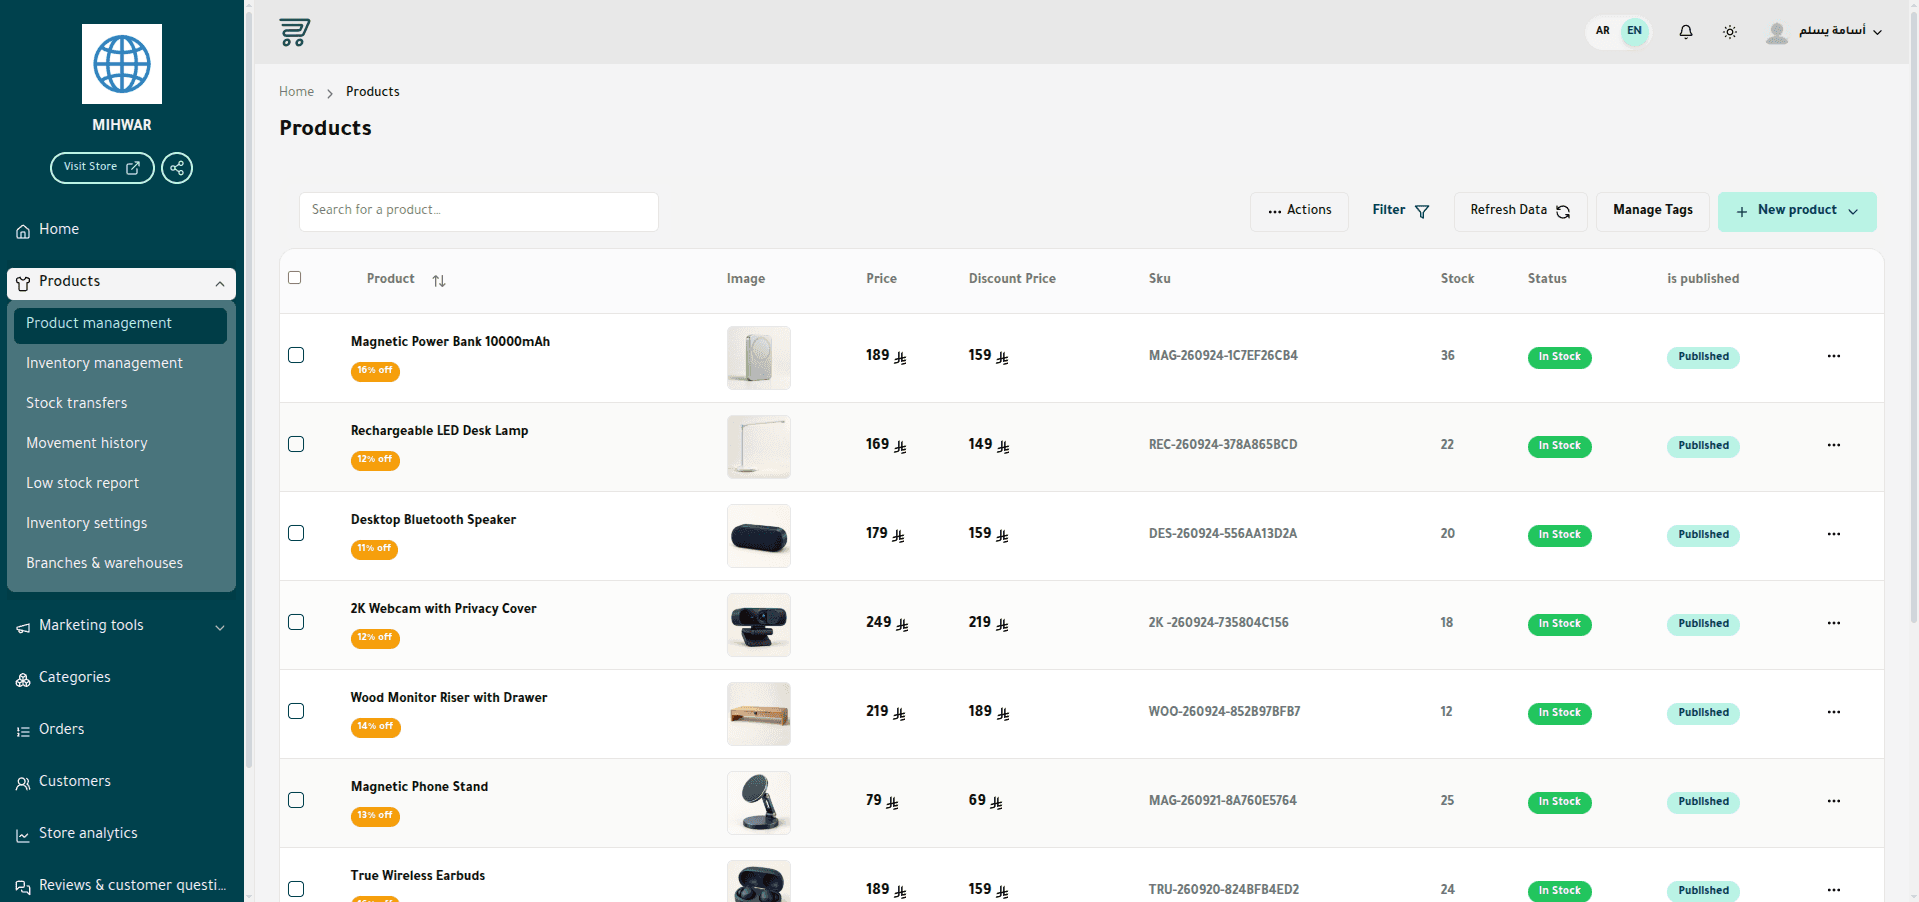Click the 2K Webcam thumbnail image

(x=759, y=625)
